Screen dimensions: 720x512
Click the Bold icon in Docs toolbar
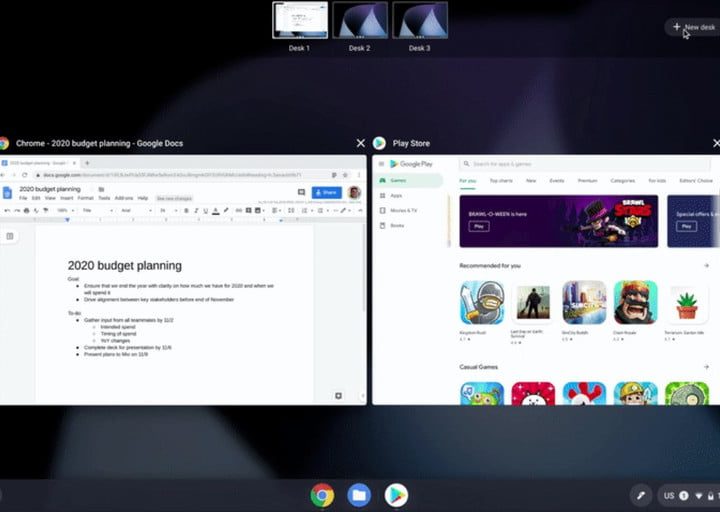coord(186,210)
